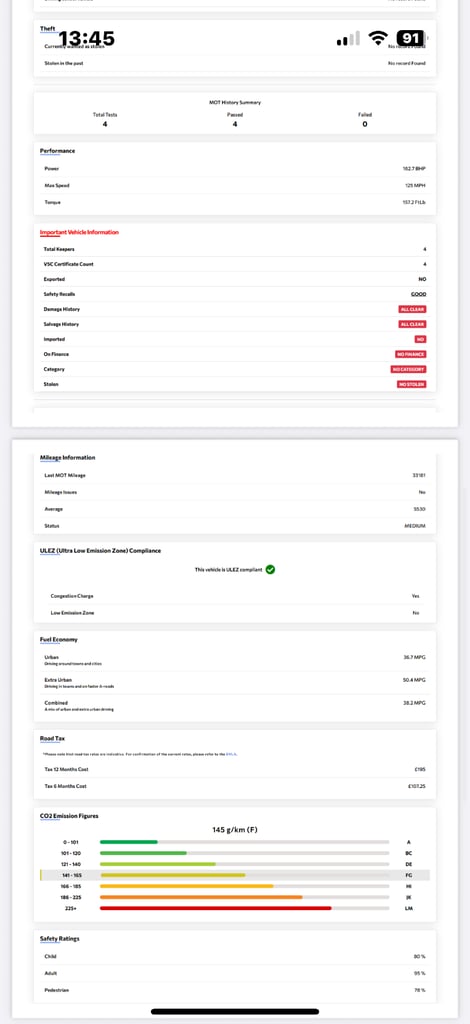Click the green ULEZ compliant checkmark icon
The image size is (470, 1024).
coord(270,569)
